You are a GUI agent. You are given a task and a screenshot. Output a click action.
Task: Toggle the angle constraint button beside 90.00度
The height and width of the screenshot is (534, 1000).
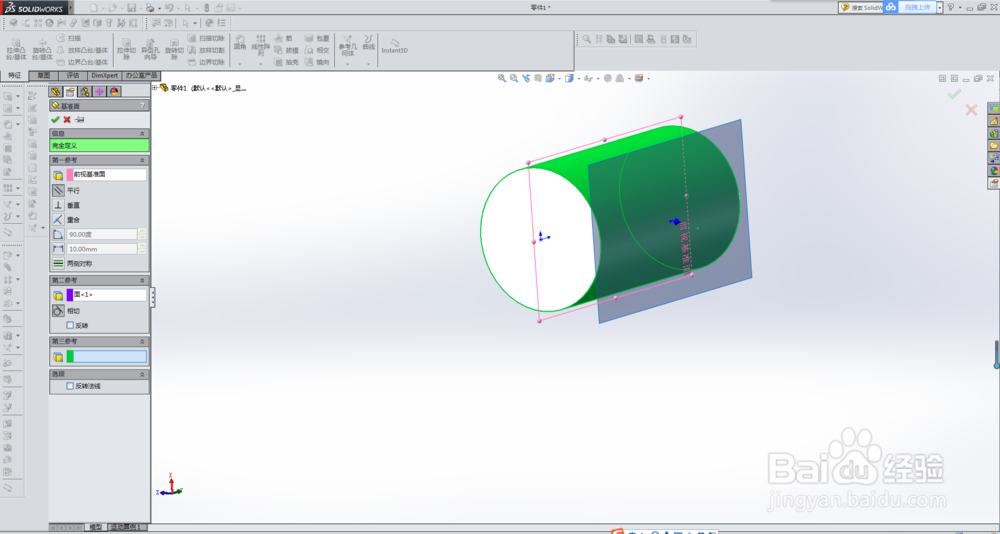pyautogui.click(x=58, y=234)
